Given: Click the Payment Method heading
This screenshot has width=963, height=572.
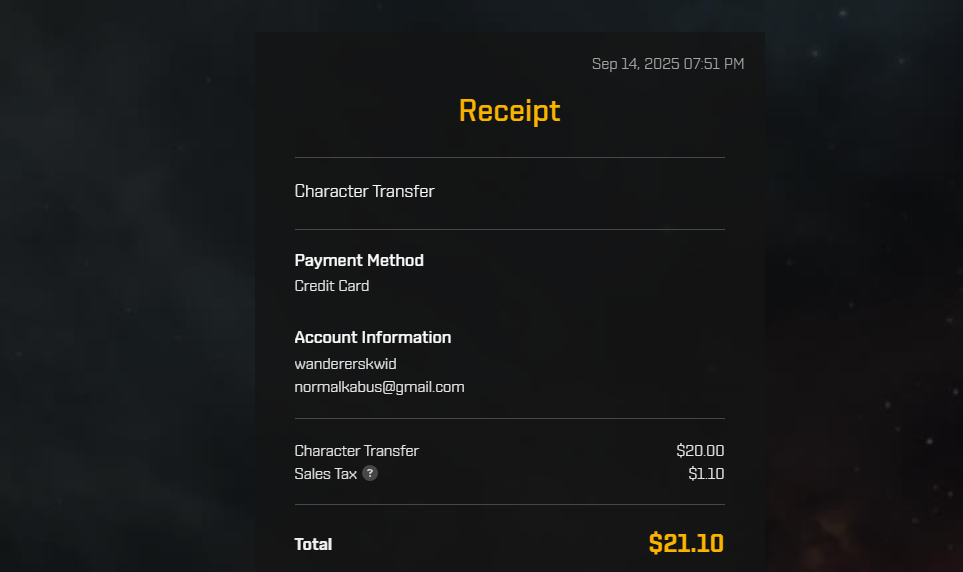Looking at the screenshot, I should [x=359, y=260].
